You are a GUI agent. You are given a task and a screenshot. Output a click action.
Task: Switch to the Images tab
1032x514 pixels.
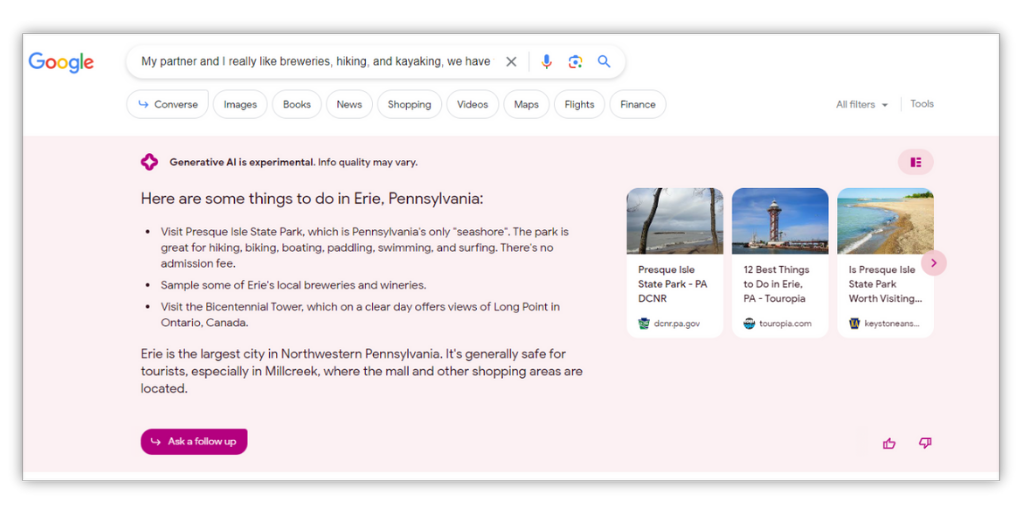(x=240, y=105)
